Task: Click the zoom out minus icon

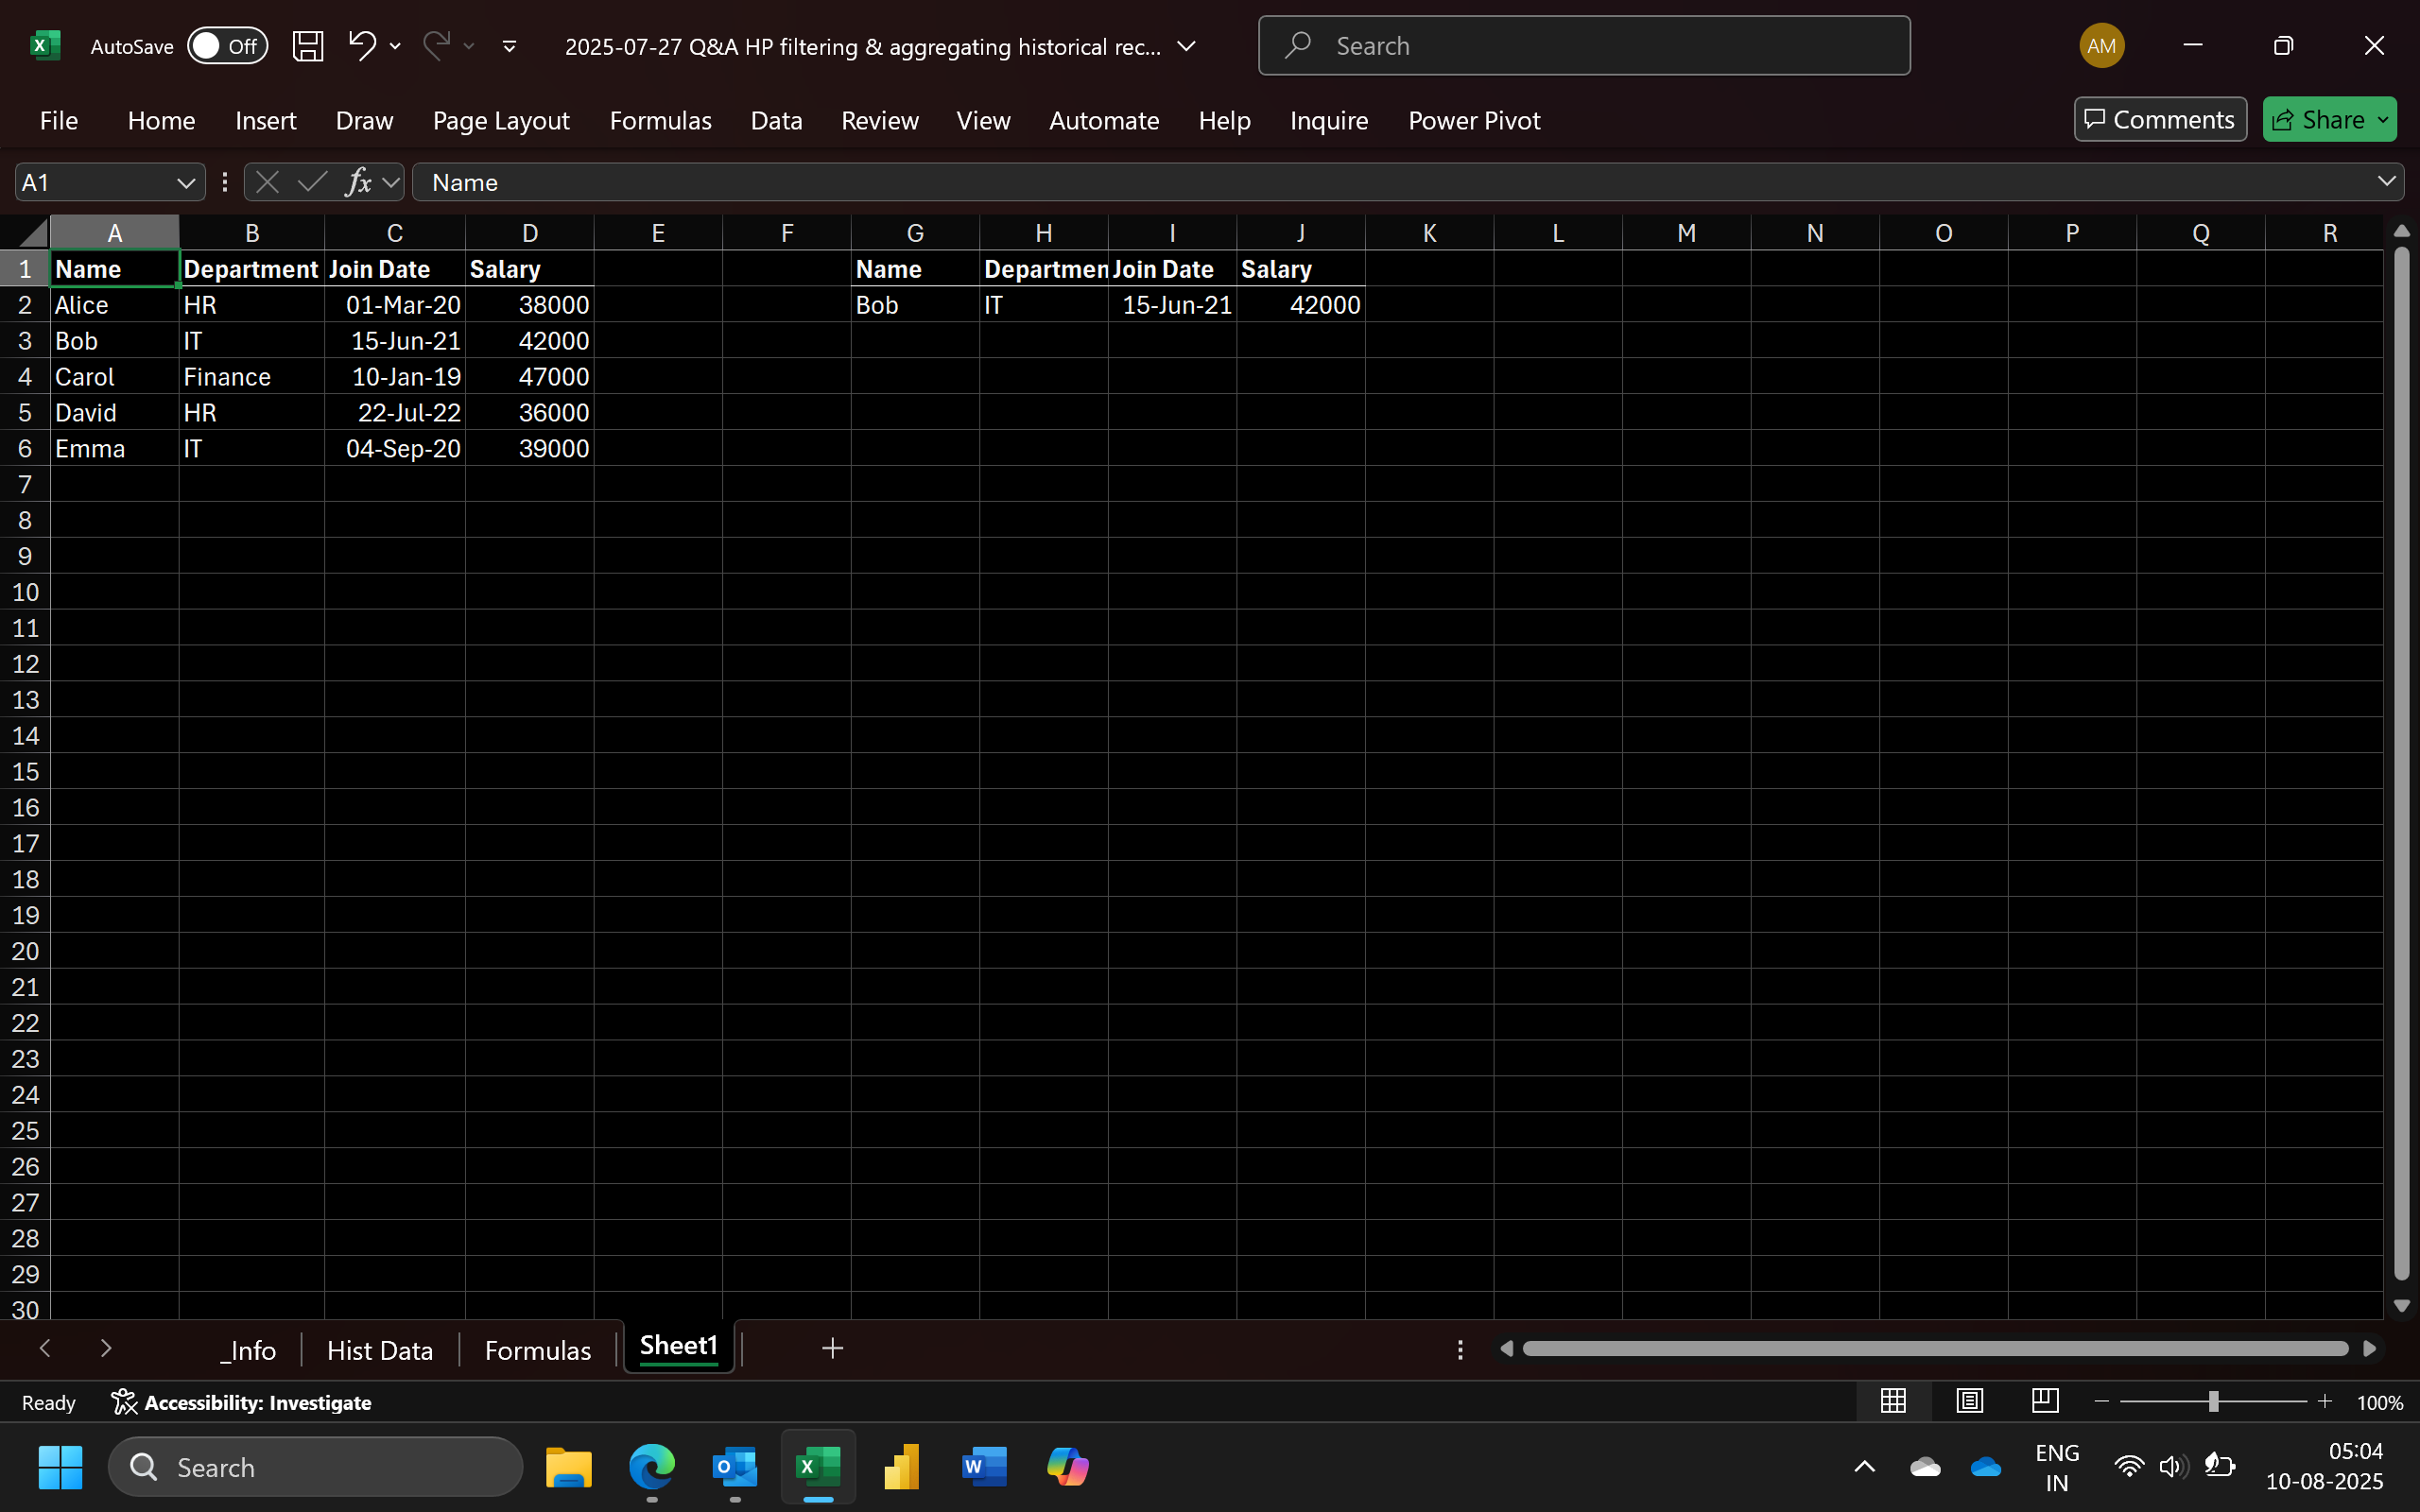Action: click(2101, 1402)
